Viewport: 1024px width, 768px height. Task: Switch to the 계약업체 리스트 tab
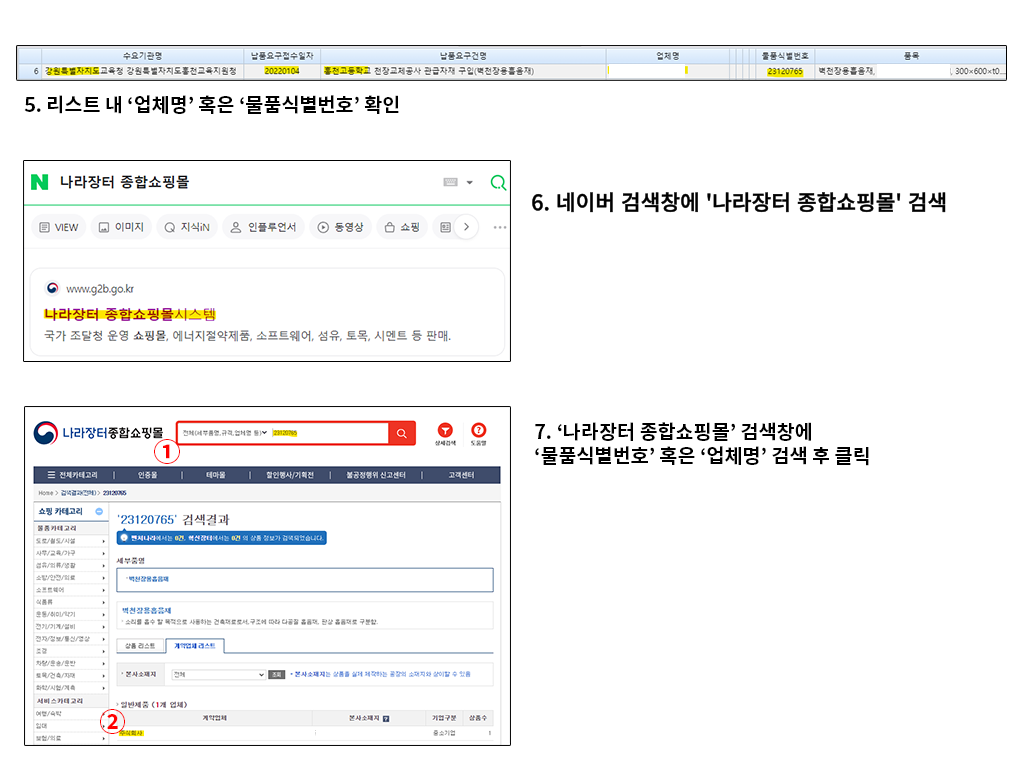tap(194, 644)
